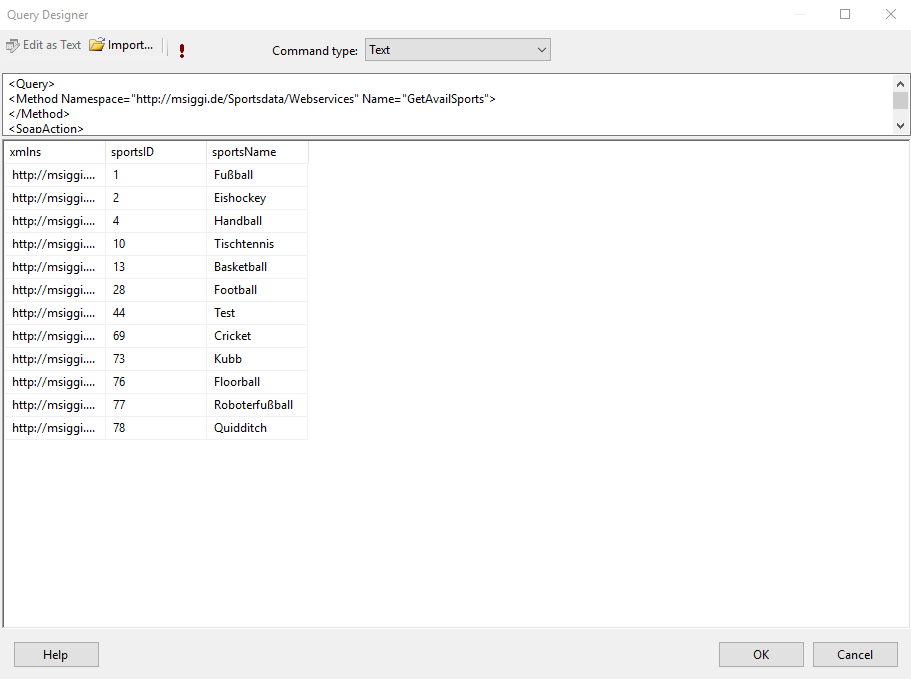The width and height of the screenshot is (911, 679).
Task: Click the Import folder icon
Action: click(x=97, y=46)
